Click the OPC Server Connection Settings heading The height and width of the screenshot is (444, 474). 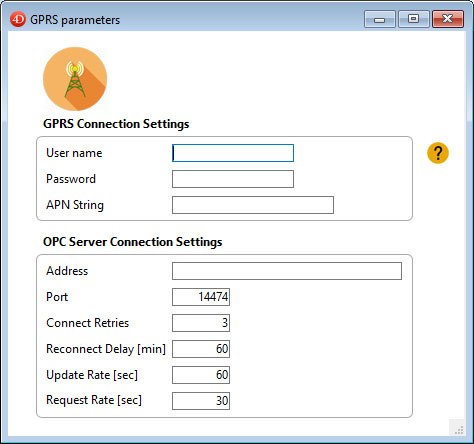(133, 242)
